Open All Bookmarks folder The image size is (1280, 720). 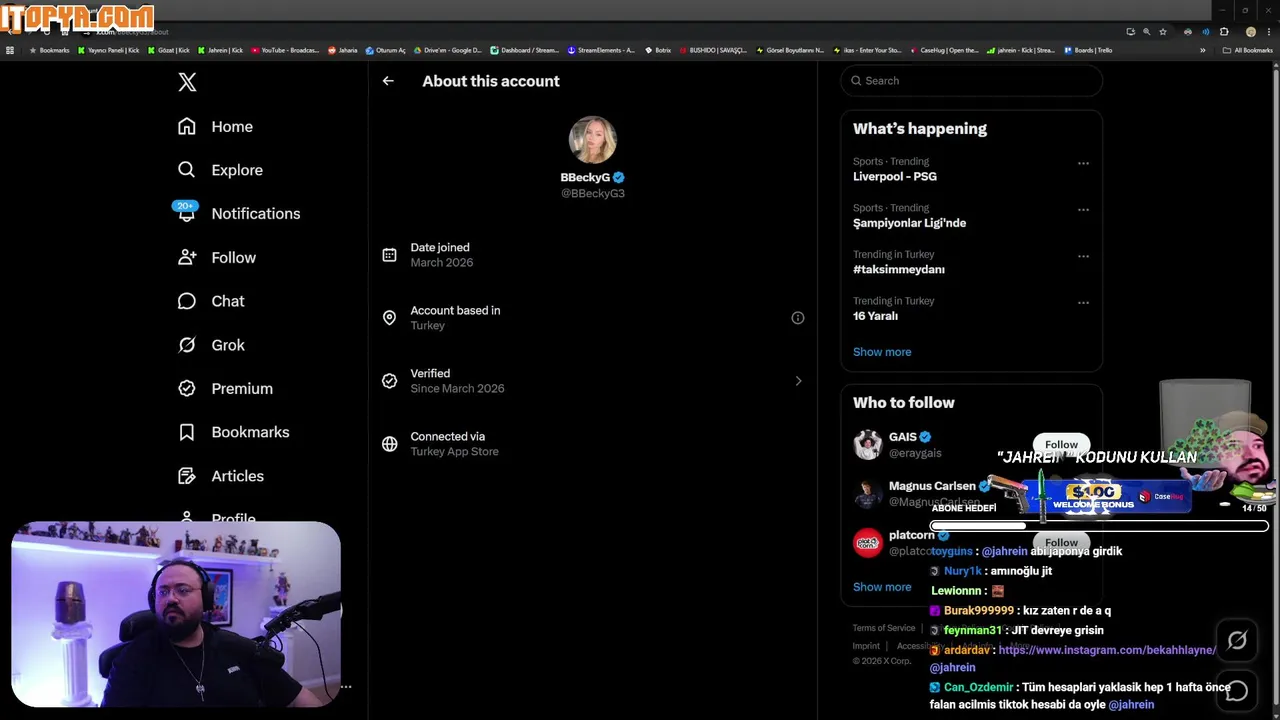point(1248,50)
